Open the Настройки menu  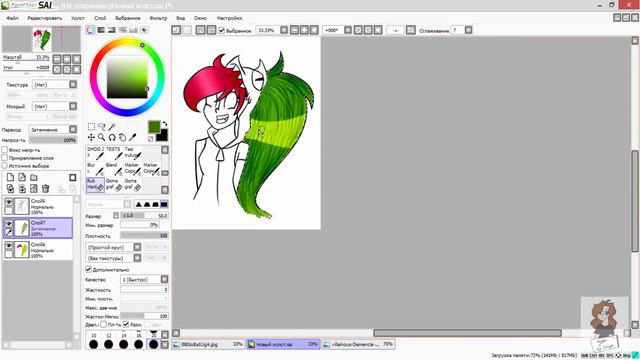[229, 18]
